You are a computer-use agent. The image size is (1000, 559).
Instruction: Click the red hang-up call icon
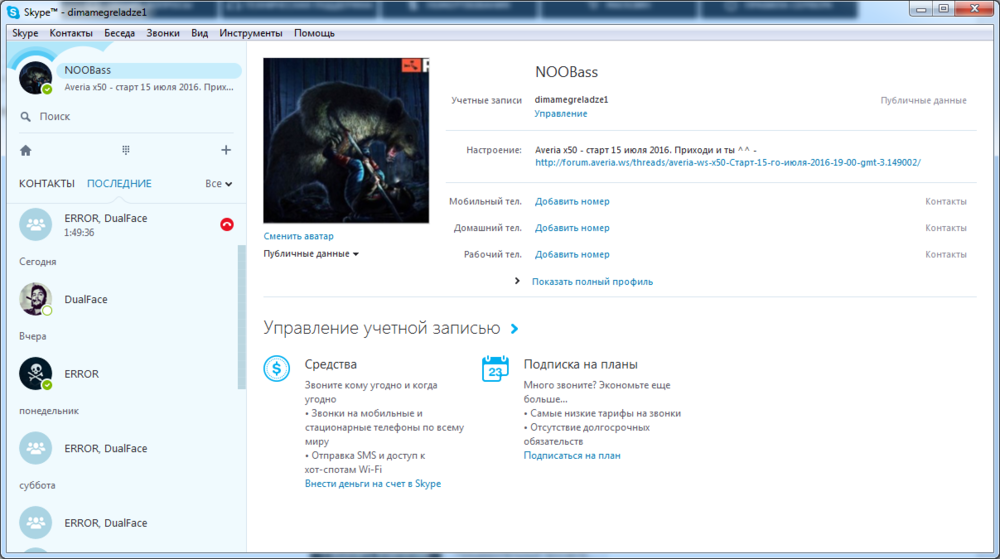pyautogui.click(x=227, y=224)
